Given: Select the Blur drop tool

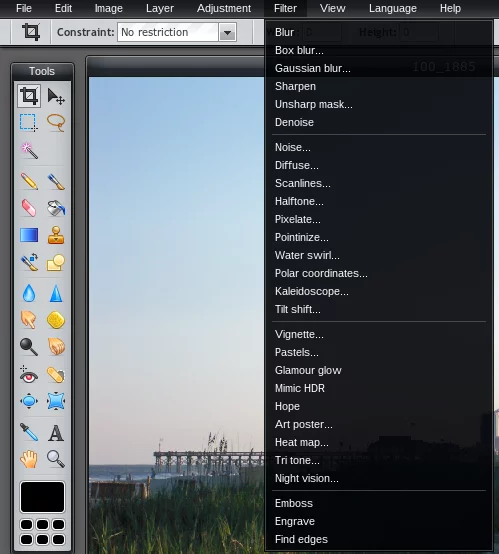Looking at the screenshot, I should click(29, 293).
